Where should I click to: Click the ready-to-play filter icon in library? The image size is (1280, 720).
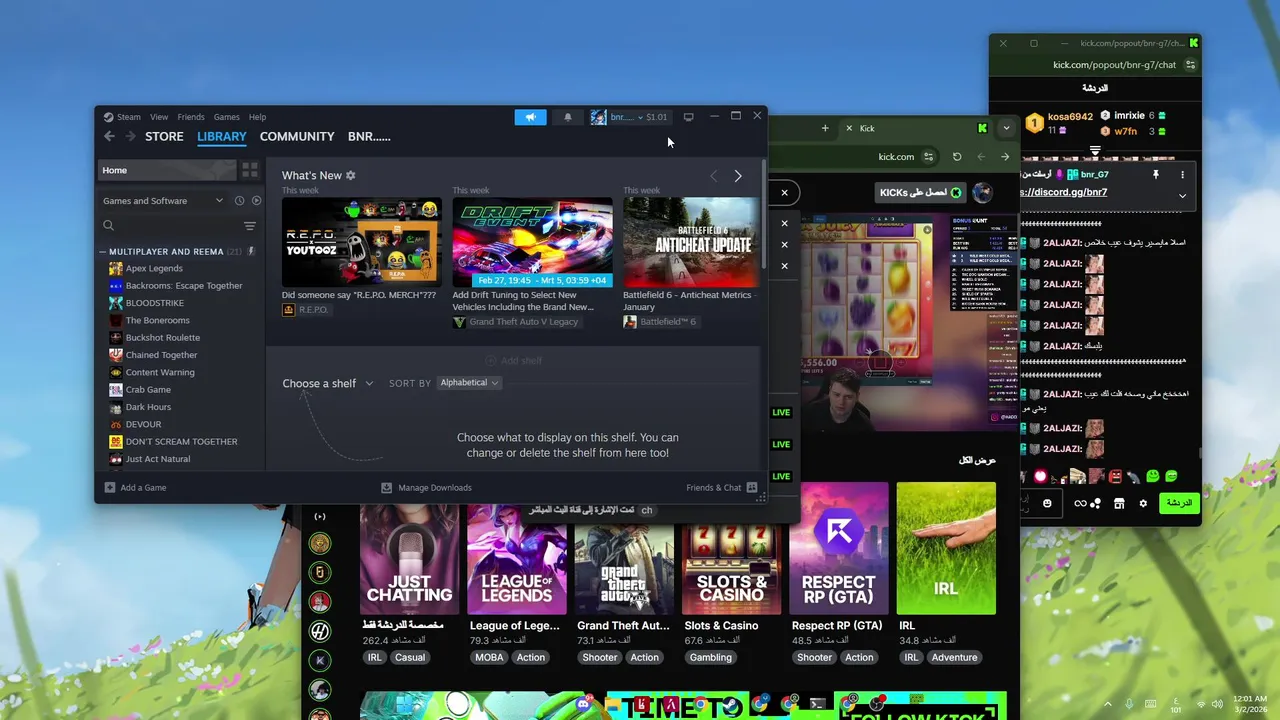256,201
